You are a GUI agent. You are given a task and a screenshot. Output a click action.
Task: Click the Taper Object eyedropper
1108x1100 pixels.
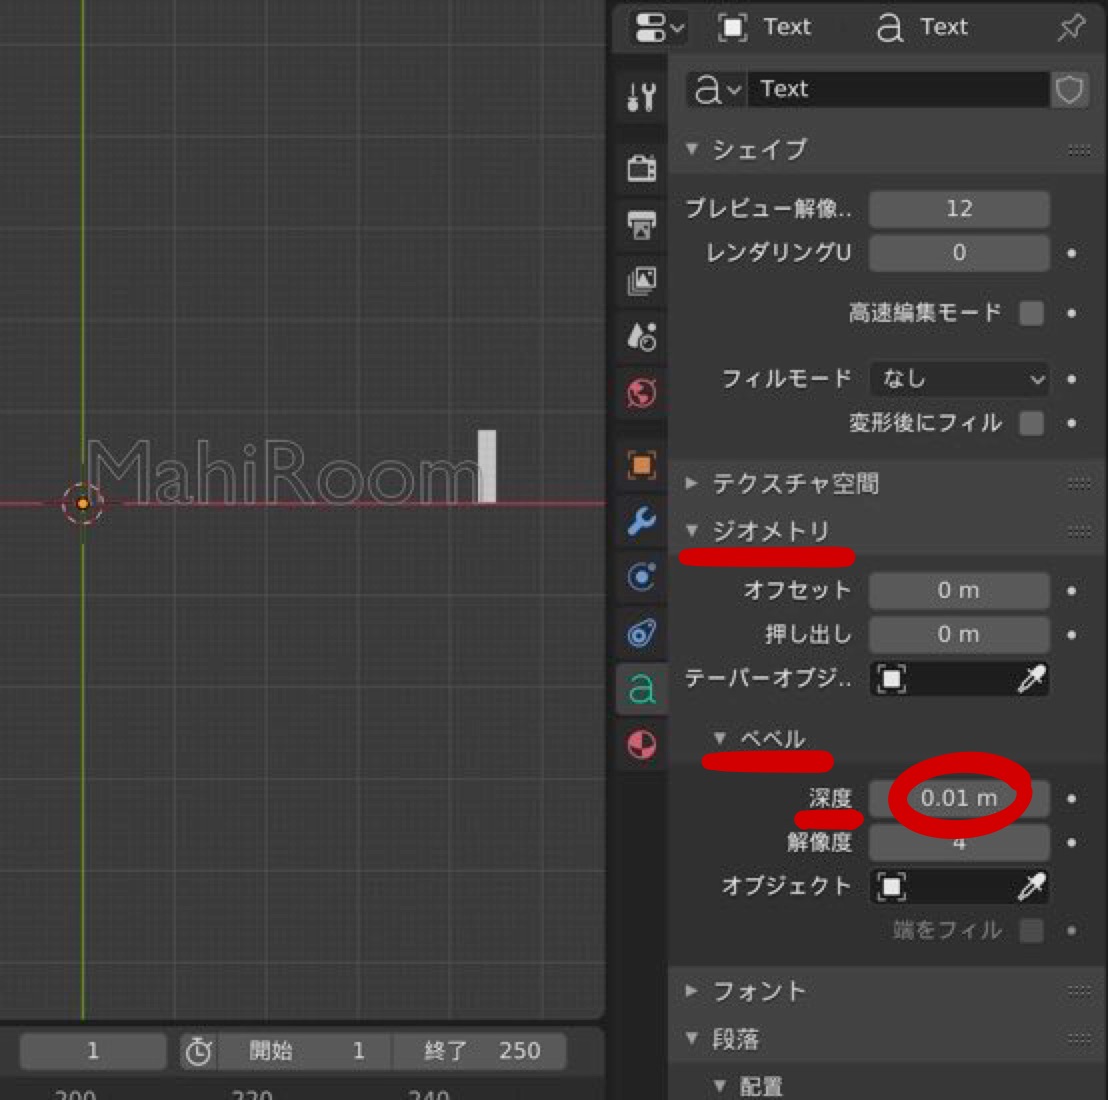pos(1031,678)
